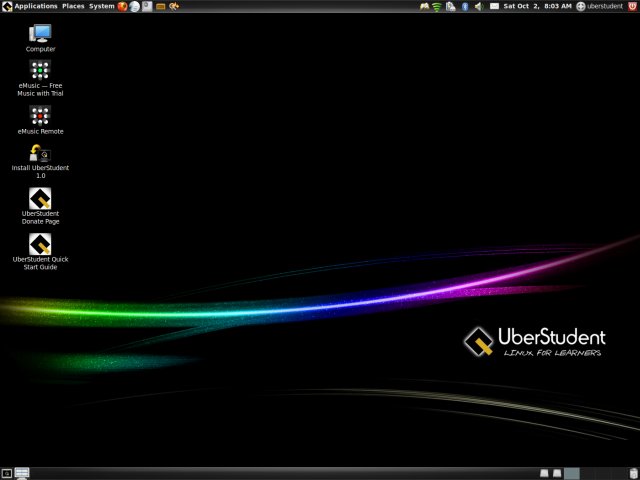Select the Install UberStudent 1.0 icon
This screenshot has height=480, width=640.
[x=40, y=161]
